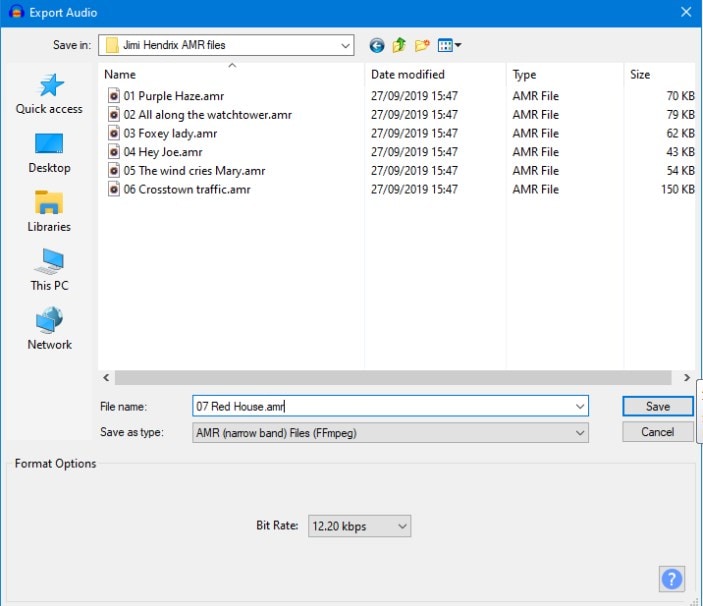Click the Audacity icon in title bar

pyautogui.click(x=16, y=12)
